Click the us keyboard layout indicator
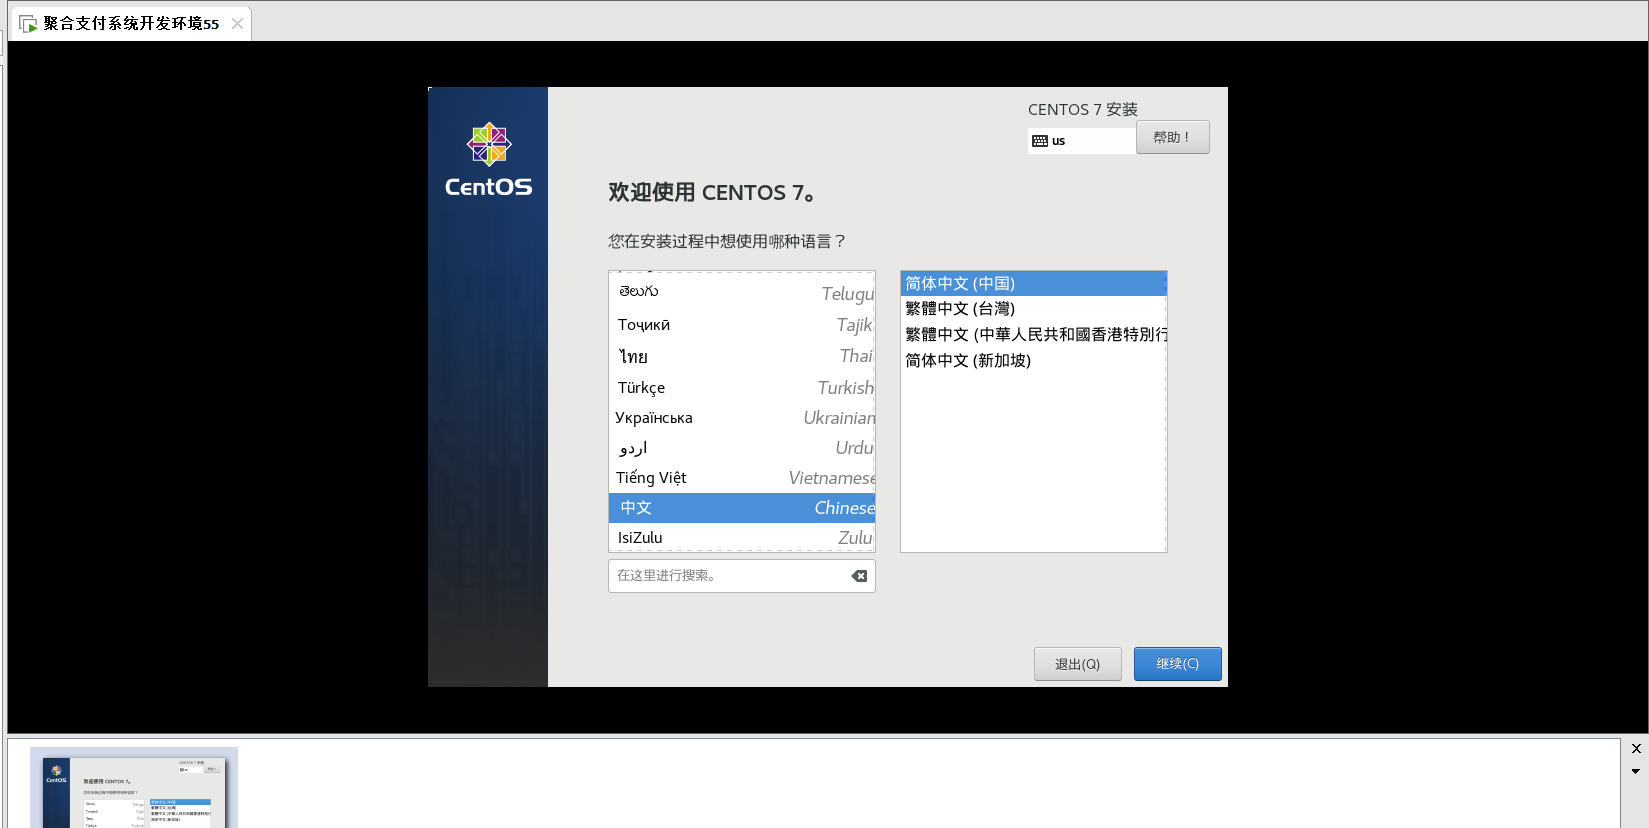1649x828 pixels. (x=1081, y=141)
